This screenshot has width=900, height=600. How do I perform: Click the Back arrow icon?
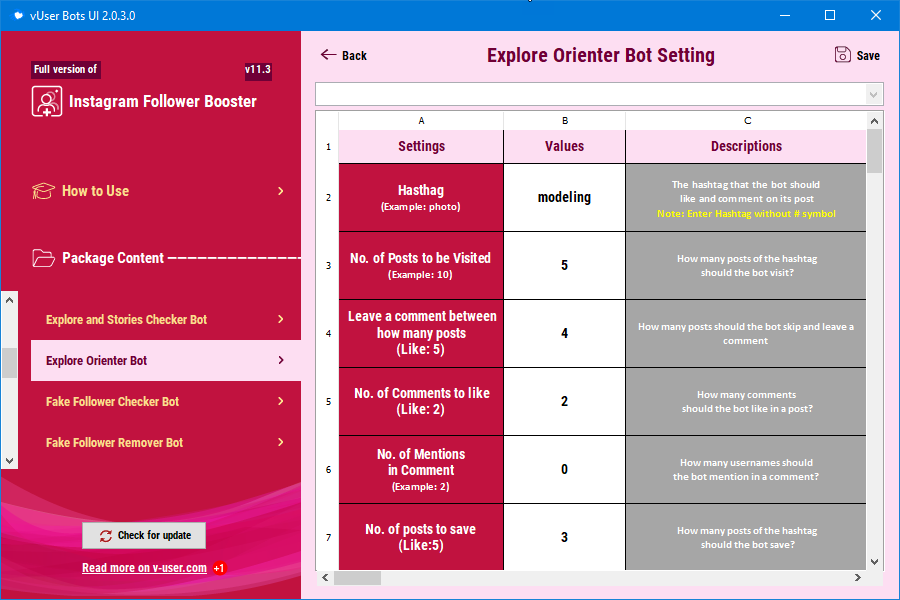pyautogui.click(x=328, y=55)
